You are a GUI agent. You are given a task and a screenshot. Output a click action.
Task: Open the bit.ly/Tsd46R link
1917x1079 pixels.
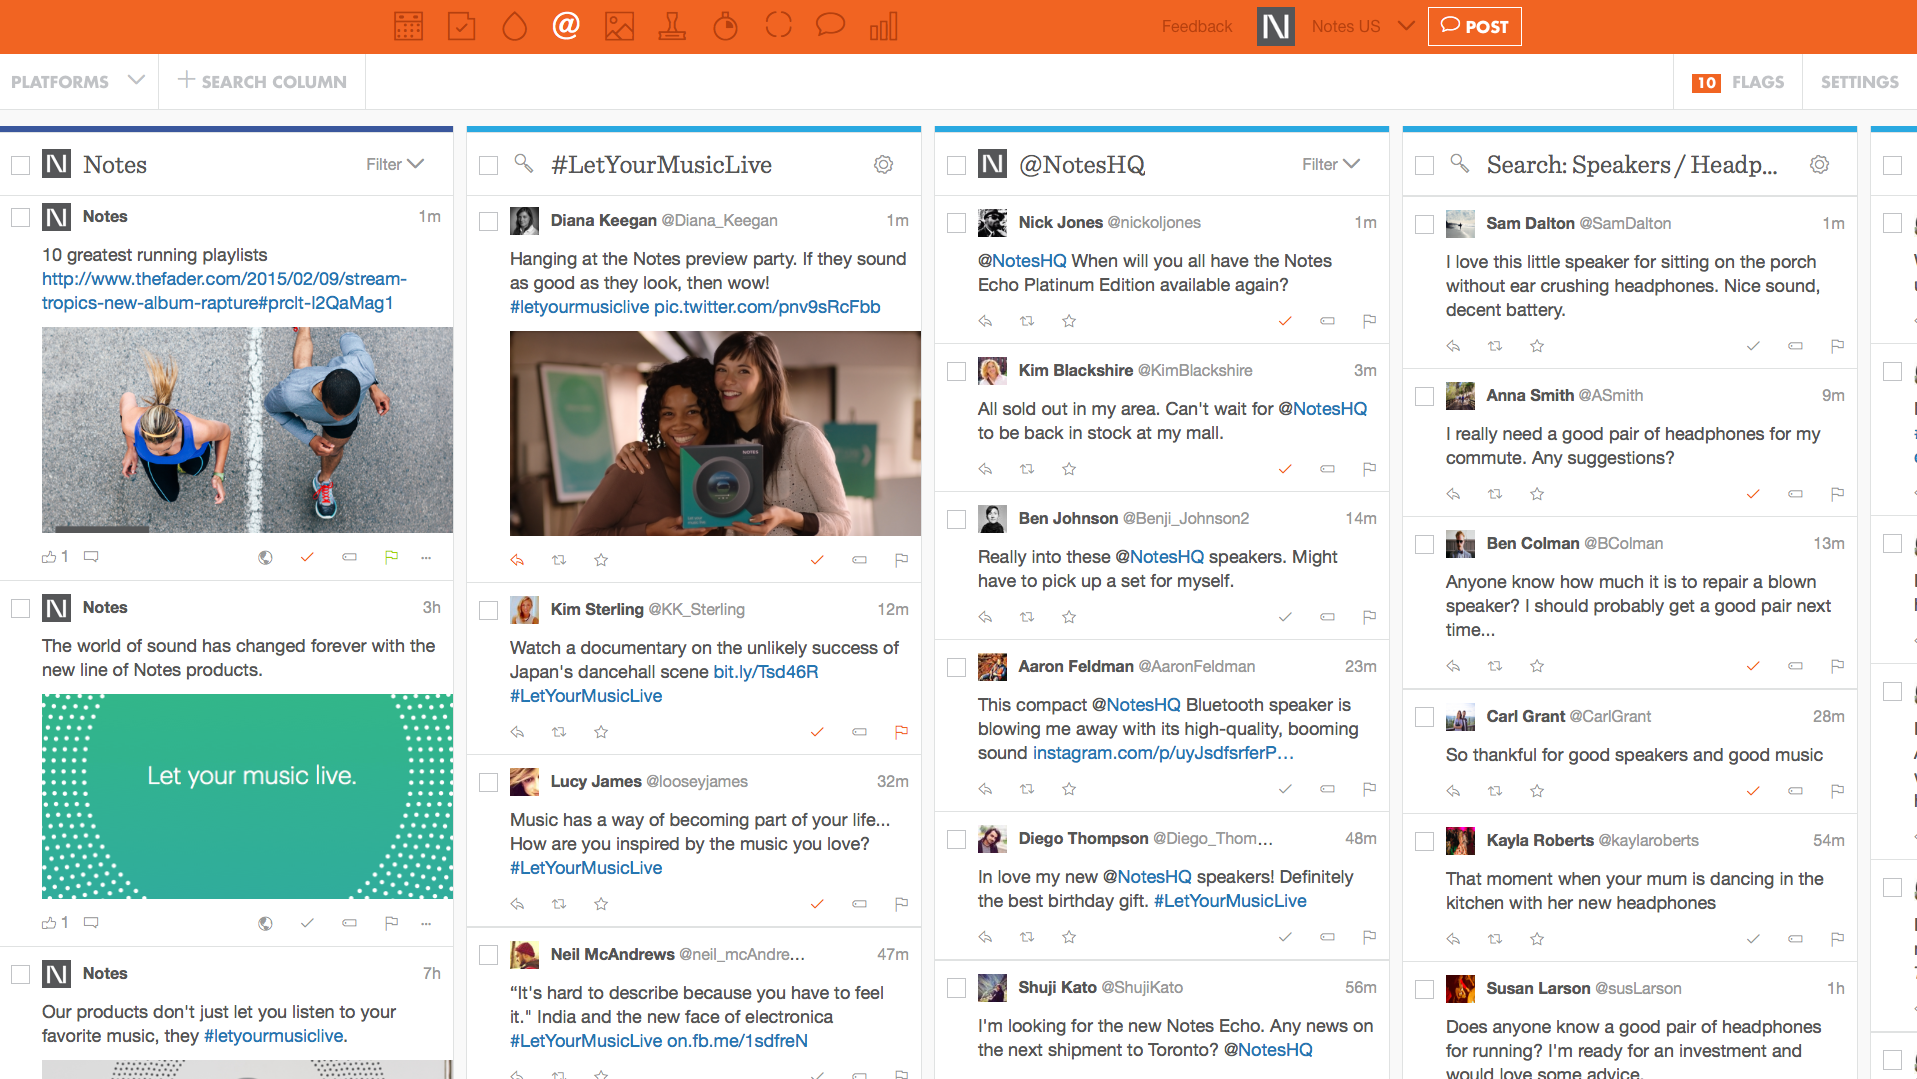click(x=765, y=672)
